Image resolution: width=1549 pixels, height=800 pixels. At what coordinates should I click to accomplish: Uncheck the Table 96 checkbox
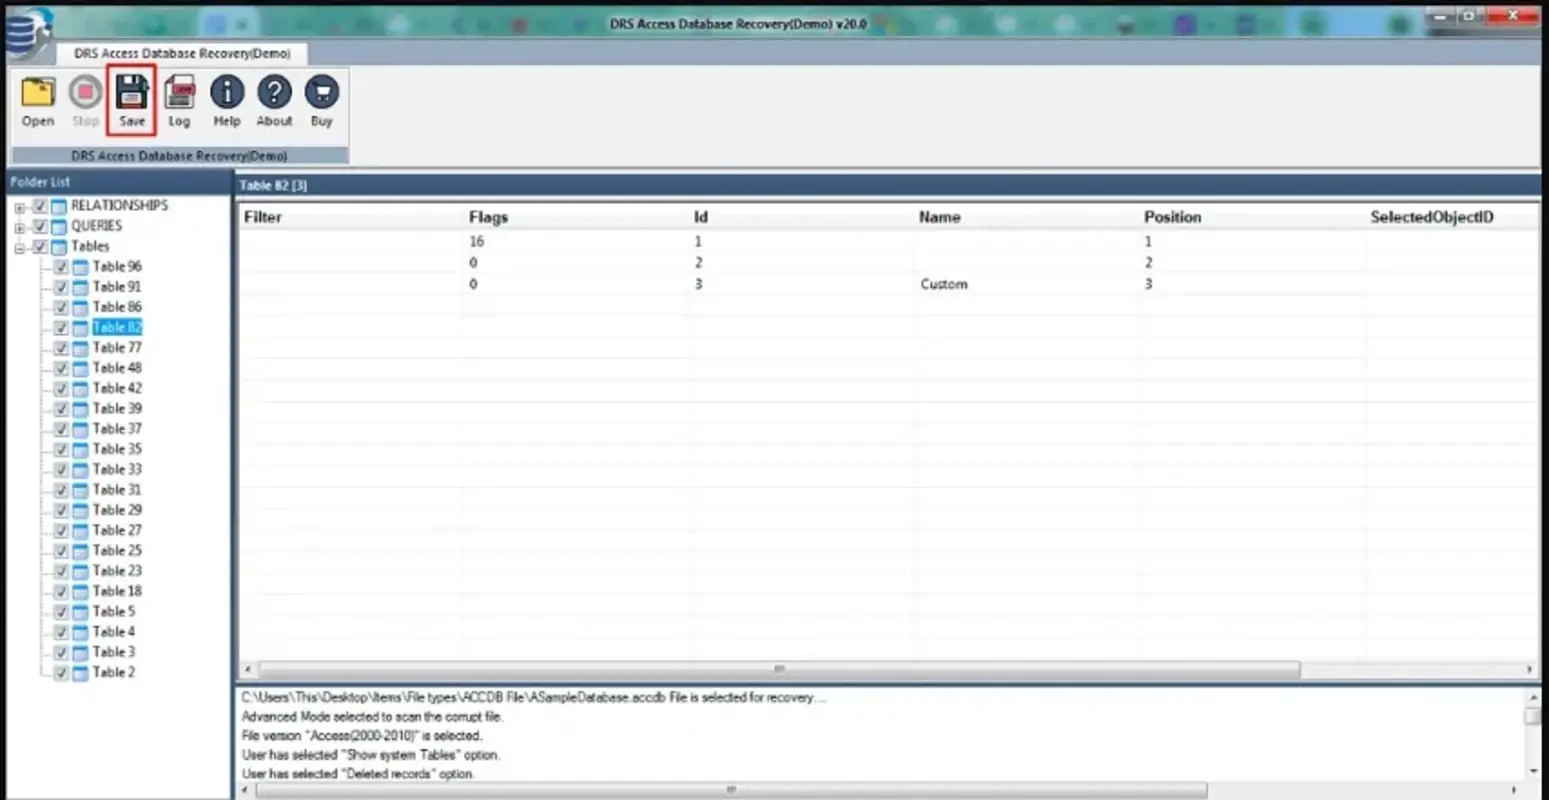[61, 266]
